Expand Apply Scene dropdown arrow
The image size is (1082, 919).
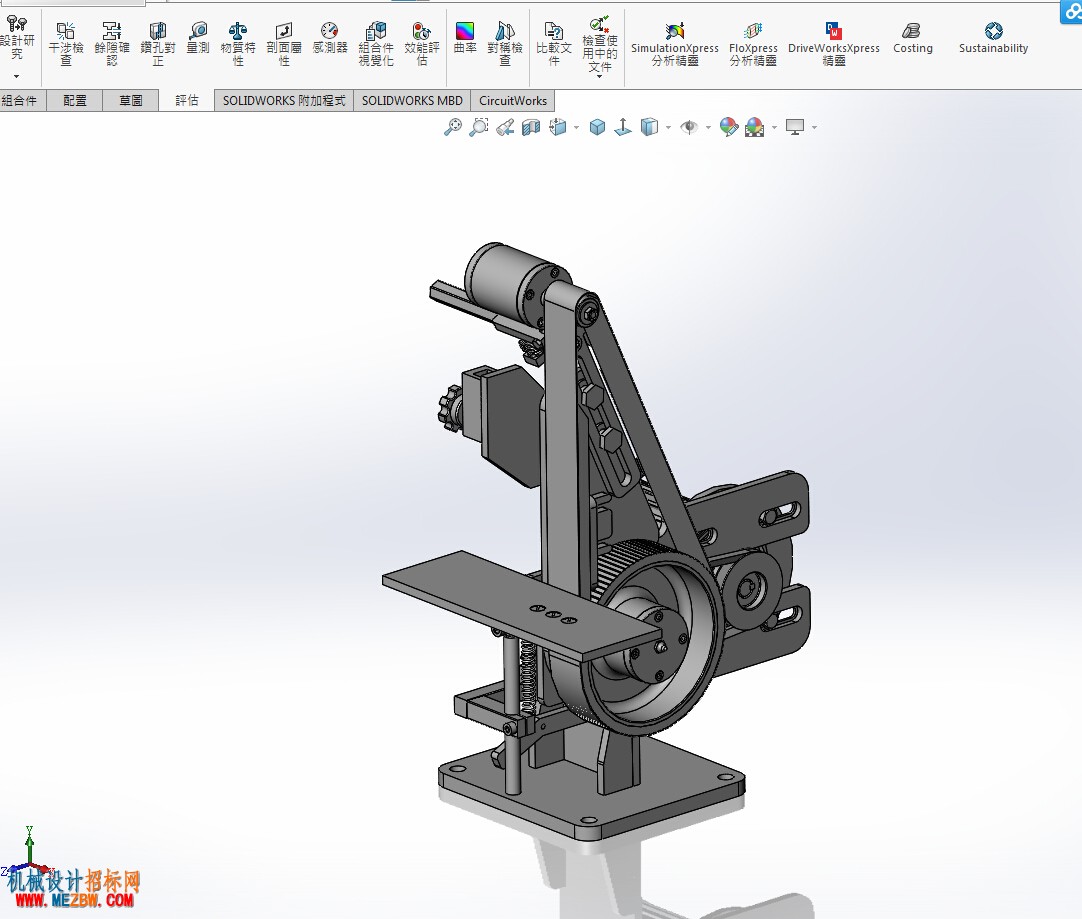pos(774,128)
